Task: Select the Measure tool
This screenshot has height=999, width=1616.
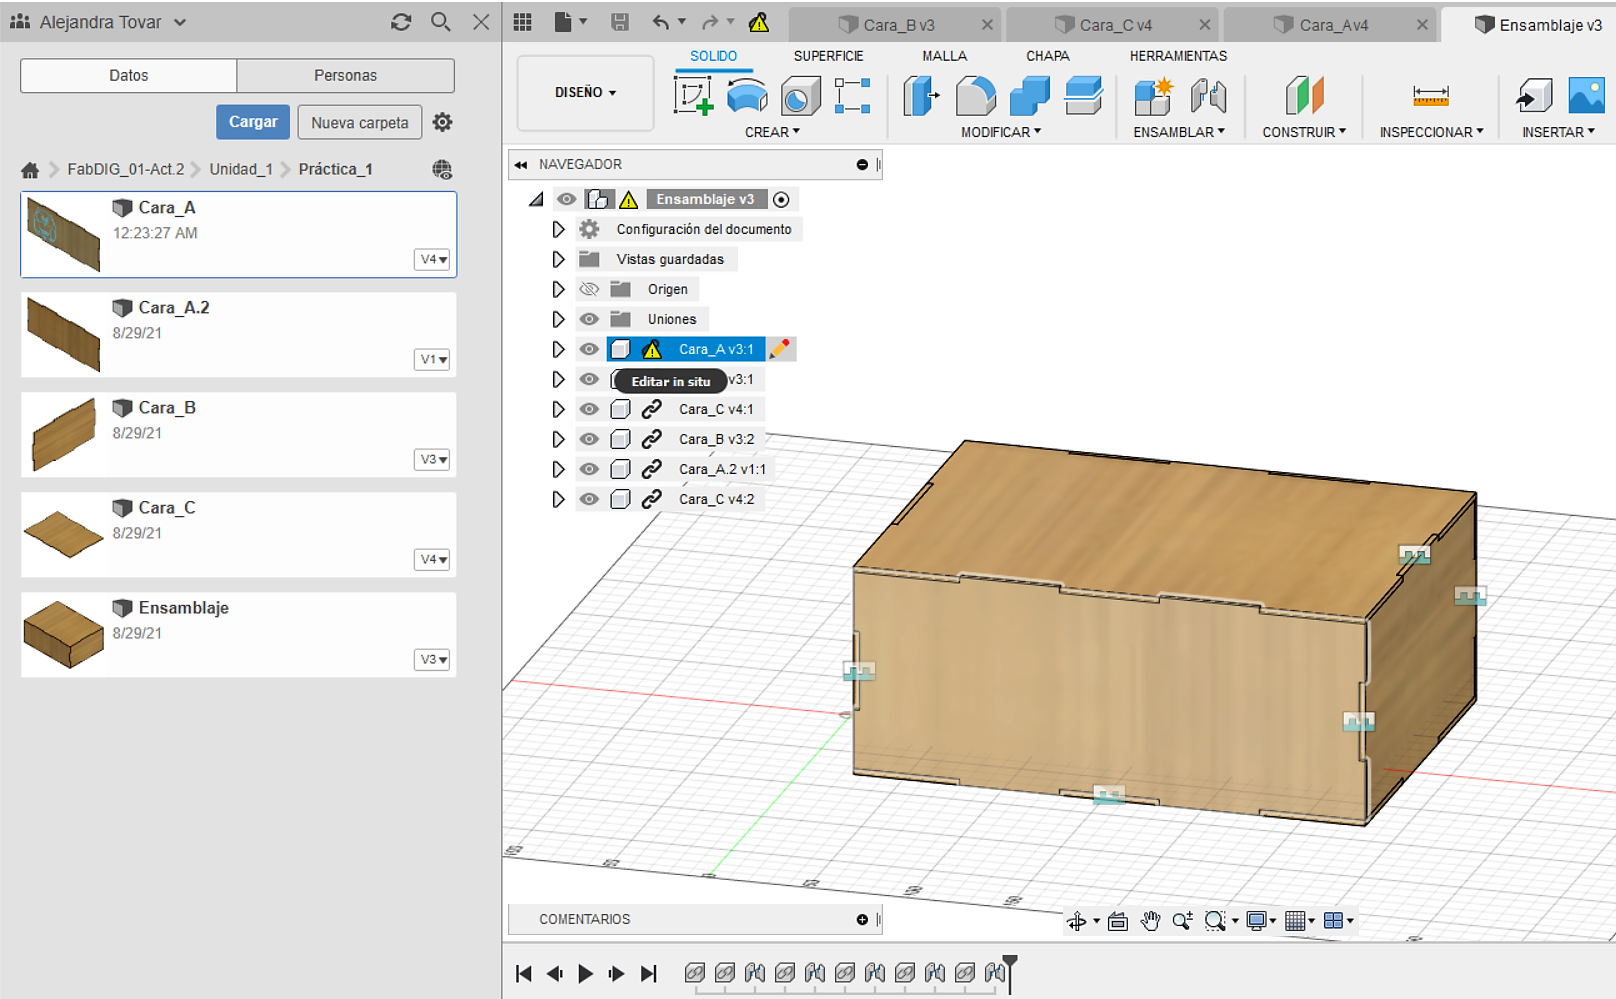Action: point(1431,97)
